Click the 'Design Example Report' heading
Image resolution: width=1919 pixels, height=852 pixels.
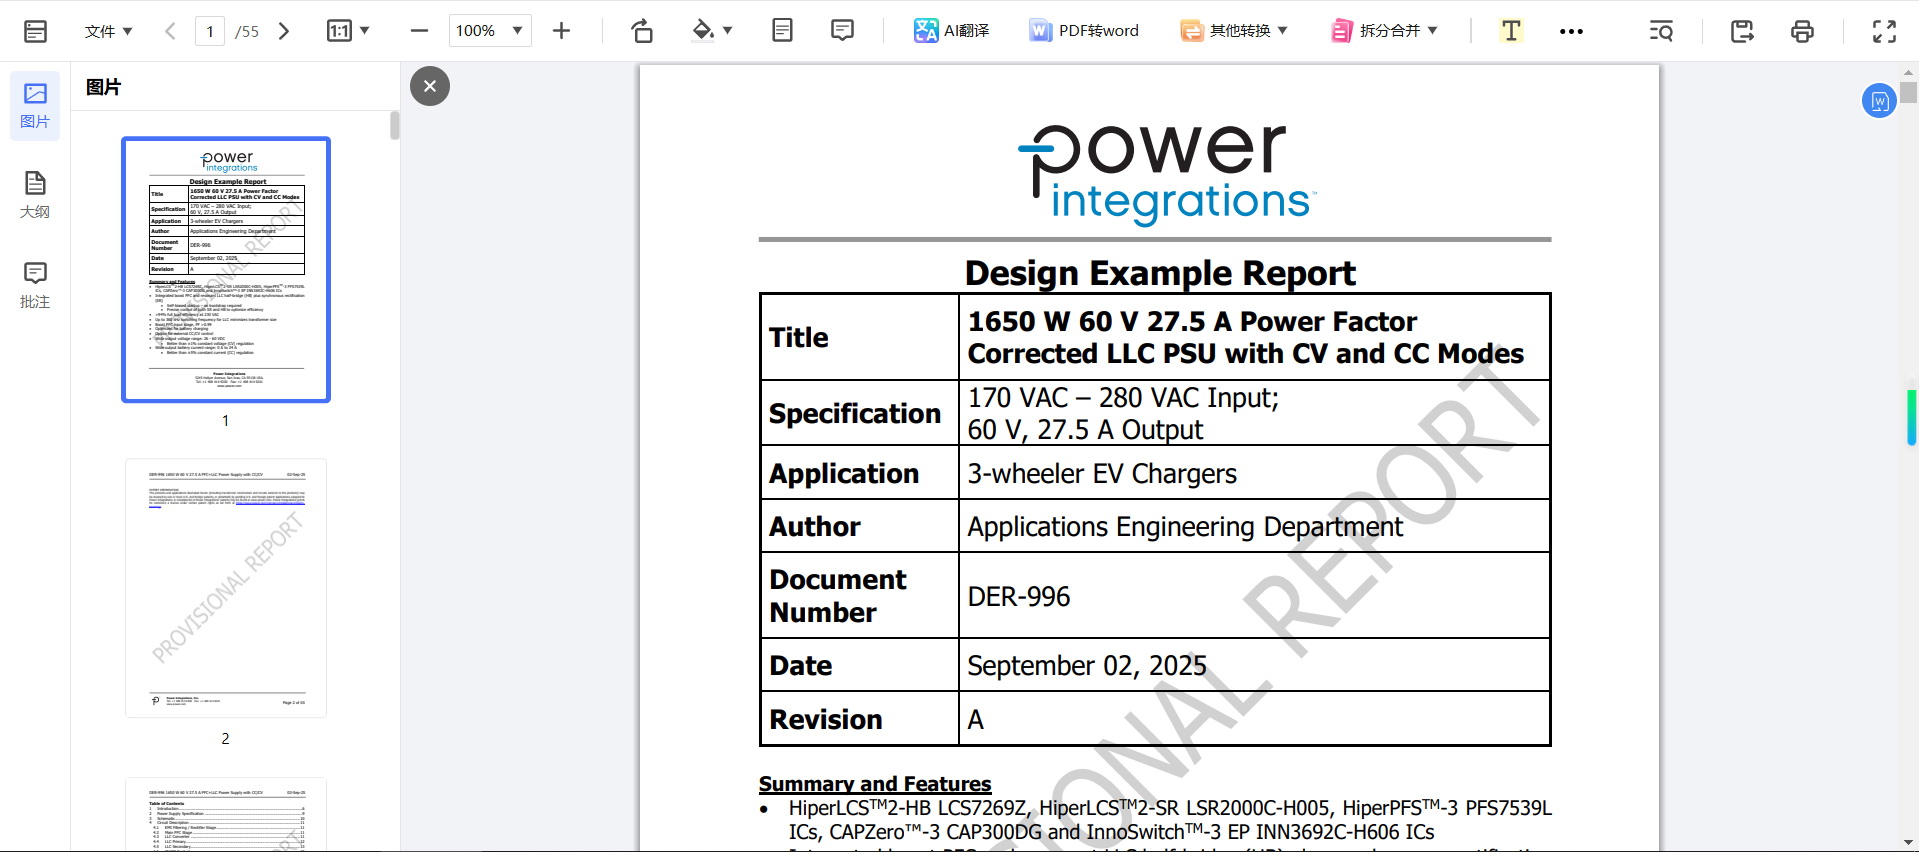click(1160, 273)
